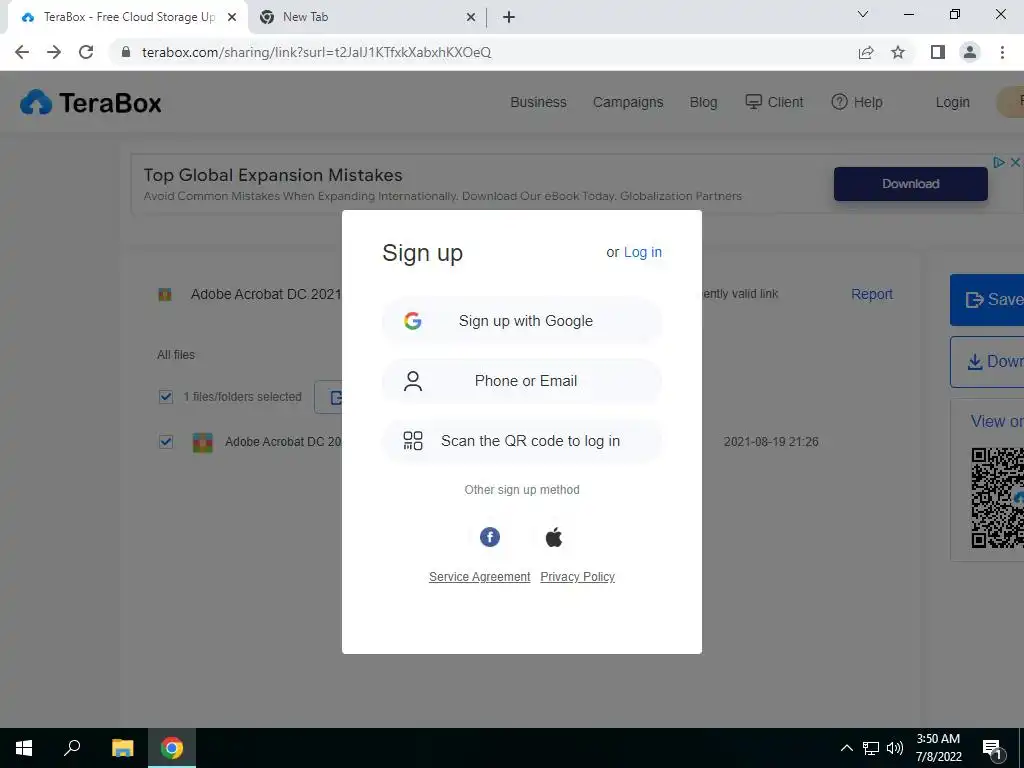This screenshot has height=768, width=1024.
Task: Open the Chrome three-dot menu
Action: click(1002, 52)
